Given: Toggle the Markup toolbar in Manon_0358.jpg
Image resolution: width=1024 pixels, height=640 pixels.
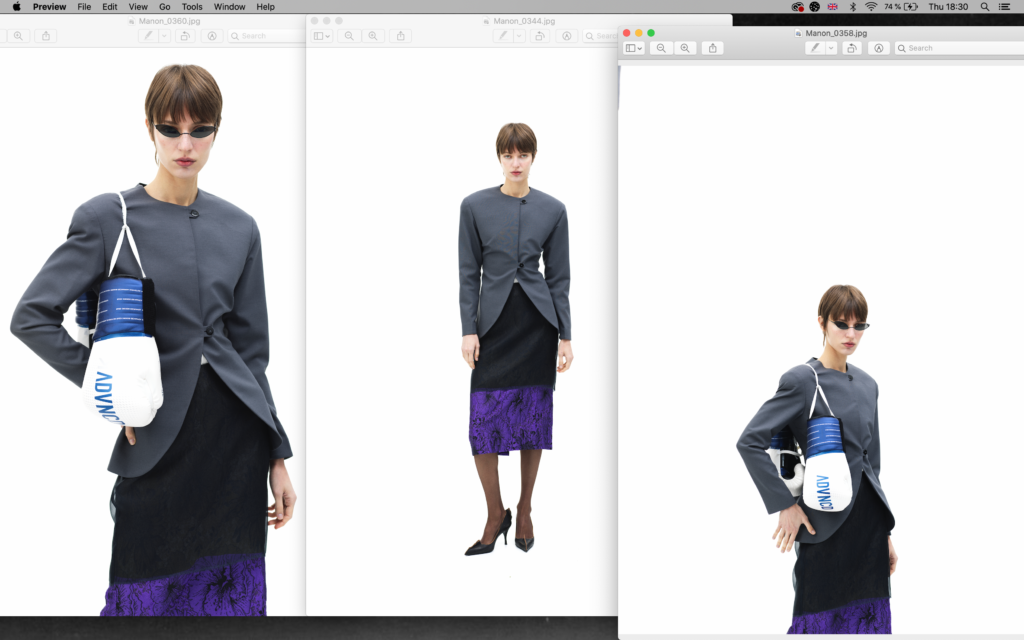Looking at the screenshot, I should 879,48.
